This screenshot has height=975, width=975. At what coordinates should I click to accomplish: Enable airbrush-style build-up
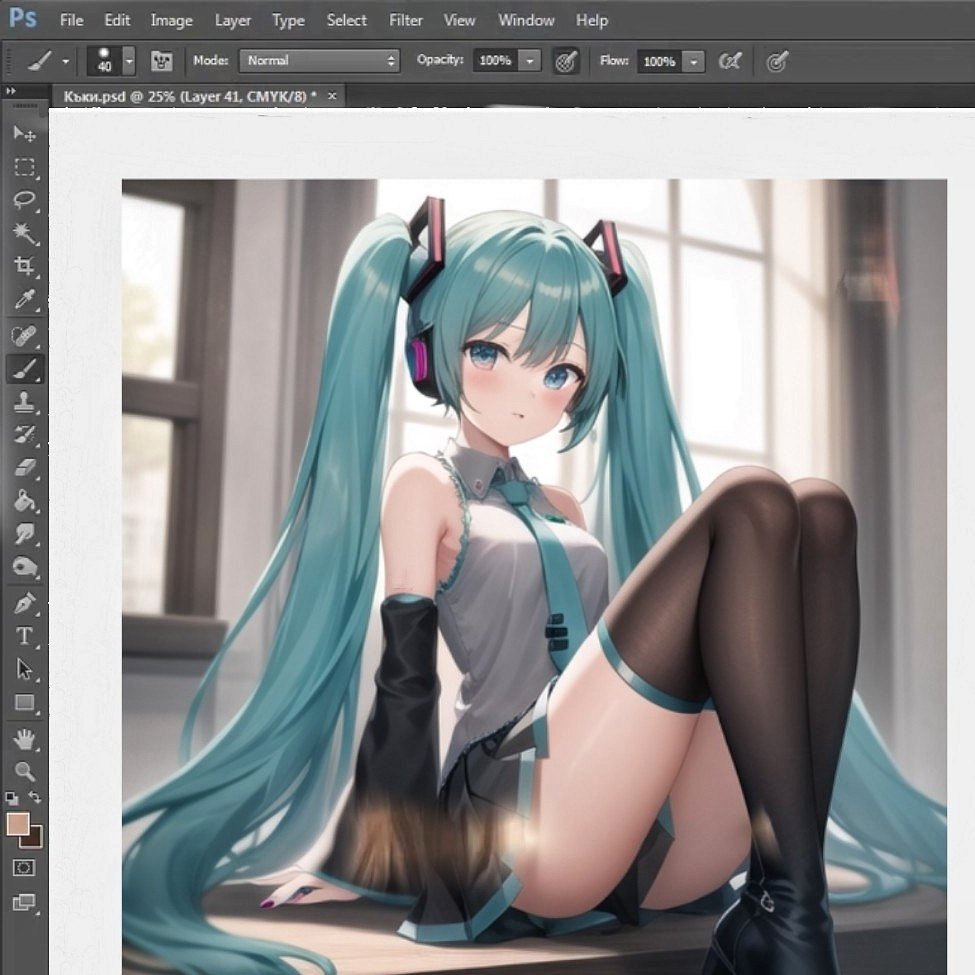730,61
